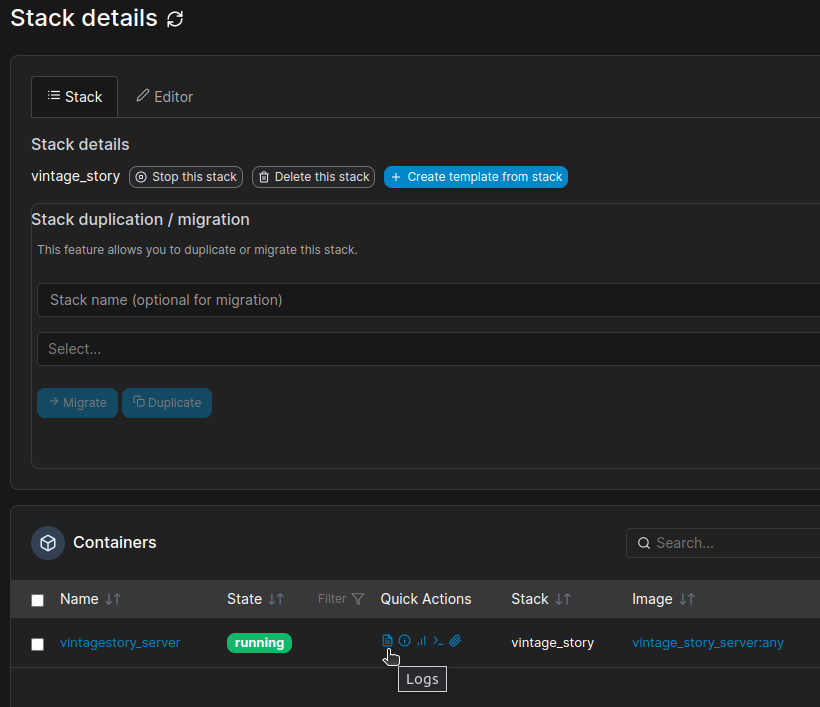This screenshot has height=707, width=820.
Task: Click the Stop this stack button
Action: (x=187, y=177)
